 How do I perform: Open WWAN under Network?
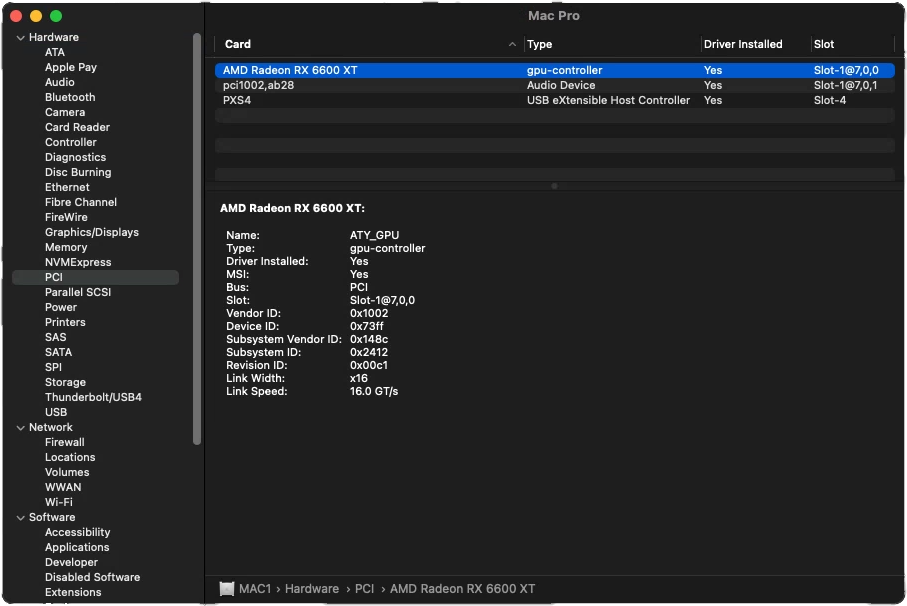point(63,488)
